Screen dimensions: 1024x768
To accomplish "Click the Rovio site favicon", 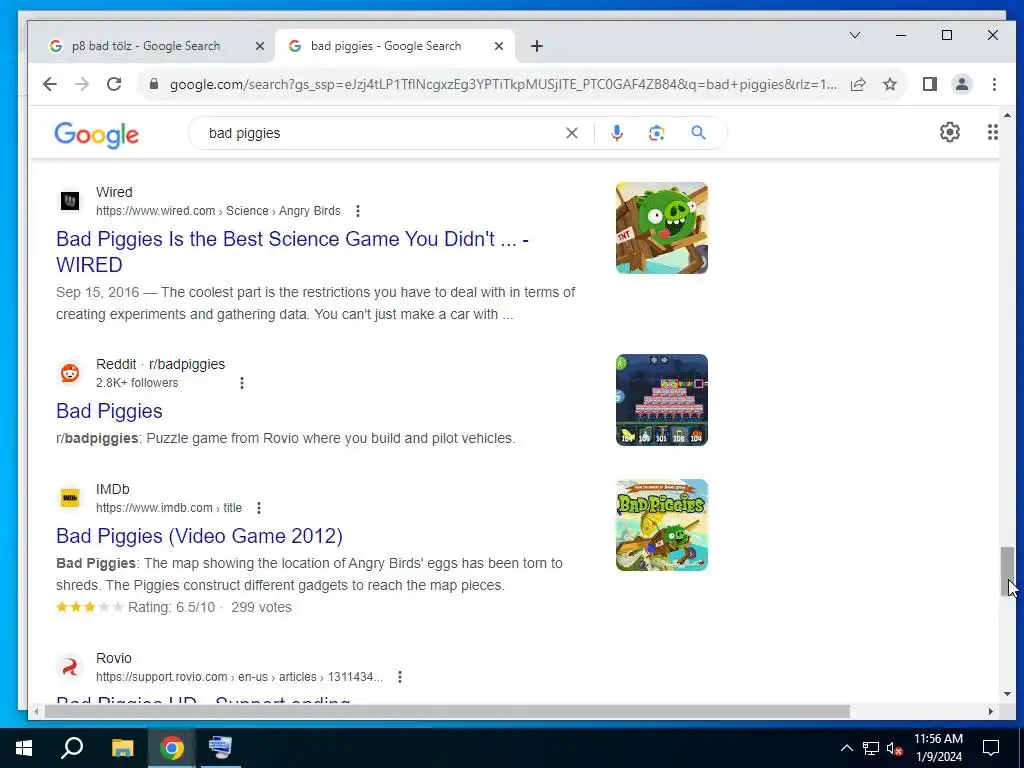I will [x=70, y=667].
